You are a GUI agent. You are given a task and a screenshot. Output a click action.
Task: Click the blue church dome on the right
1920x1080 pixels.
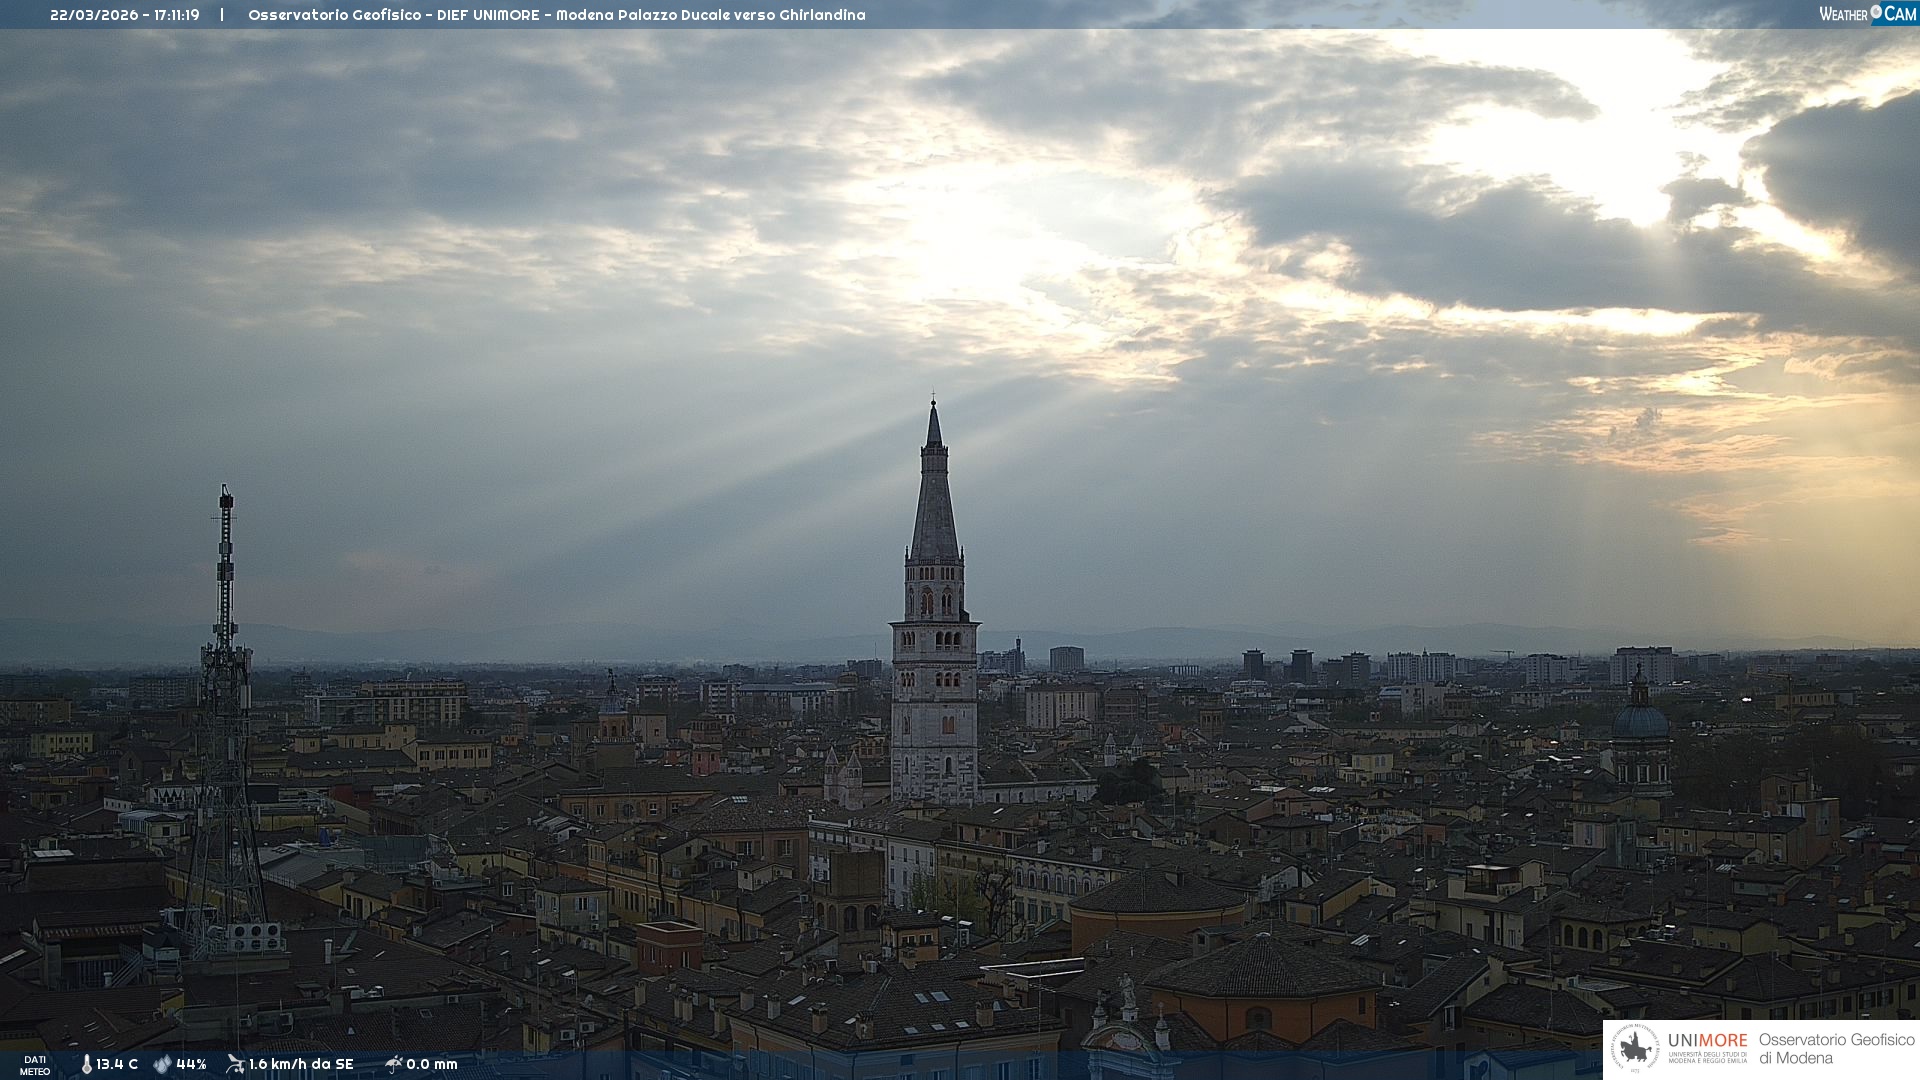coord(1640,721)
